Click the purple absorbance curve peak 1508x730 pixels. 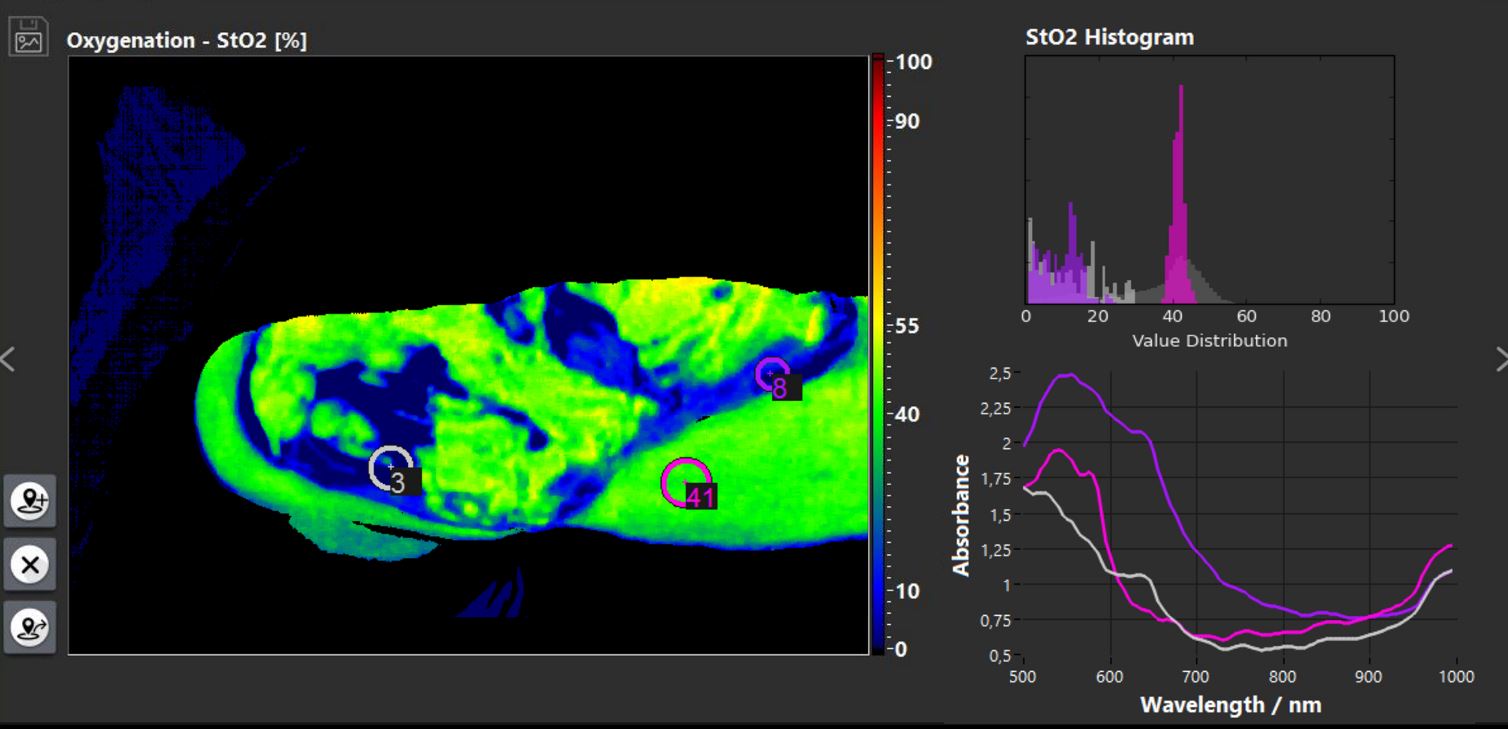1068,376
